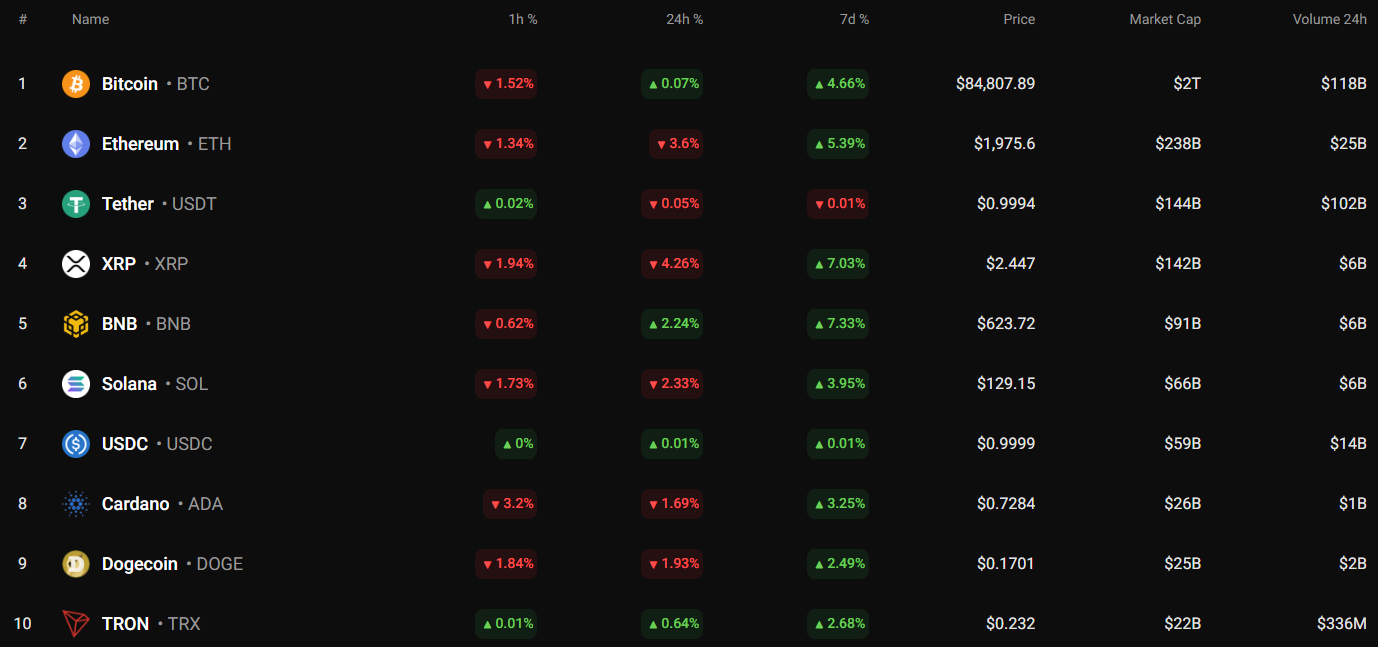
Task: Click the XRP logo icon
Action: pyautogui.click(x=76, y=264)
